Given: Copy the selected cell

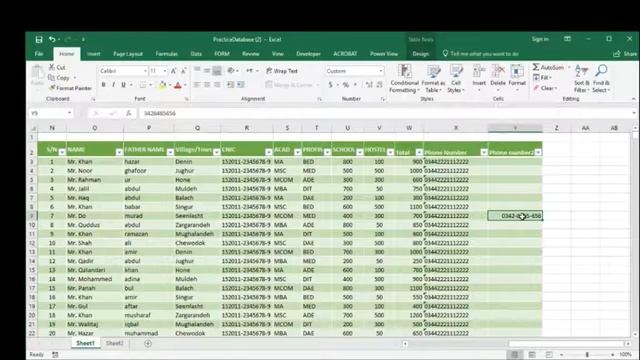Looking at the screenshot, I should click(59, 78).
